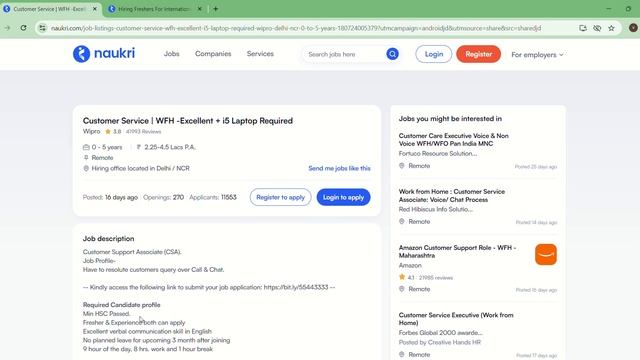This screenshot has height=360, width=640.
Task: Click the crossed-out eye icon in the address bar
Action: pos(597,28)
